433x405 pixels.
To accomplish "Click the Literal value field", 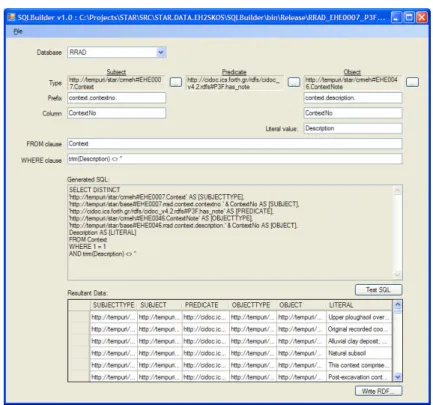I will pos(353,128).
